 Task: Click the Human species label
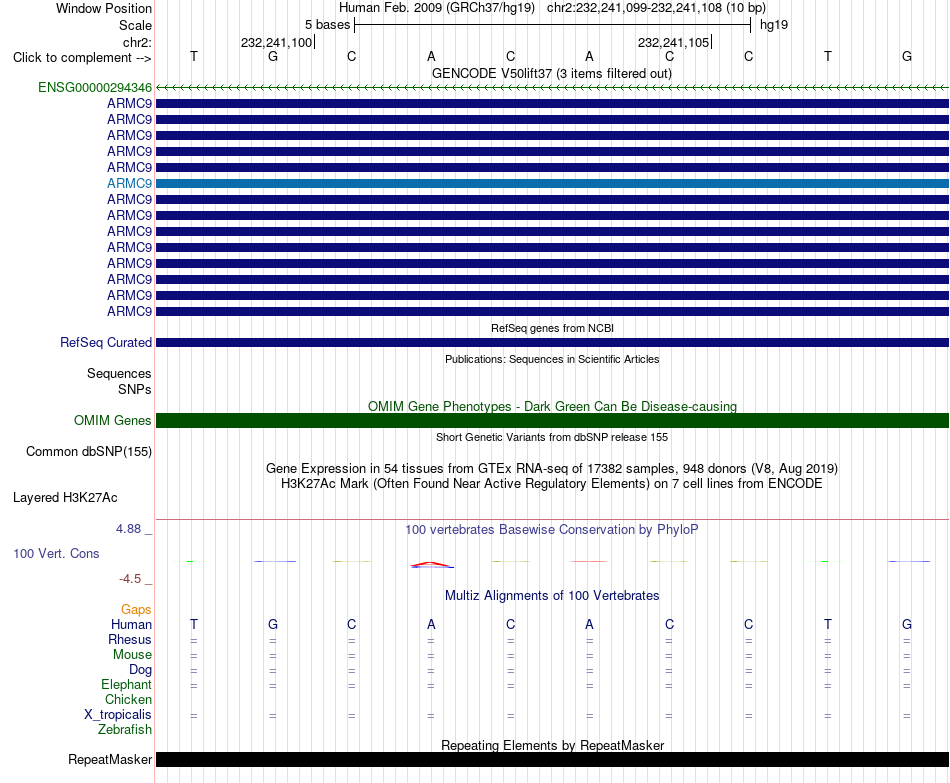tap(131, 625)
